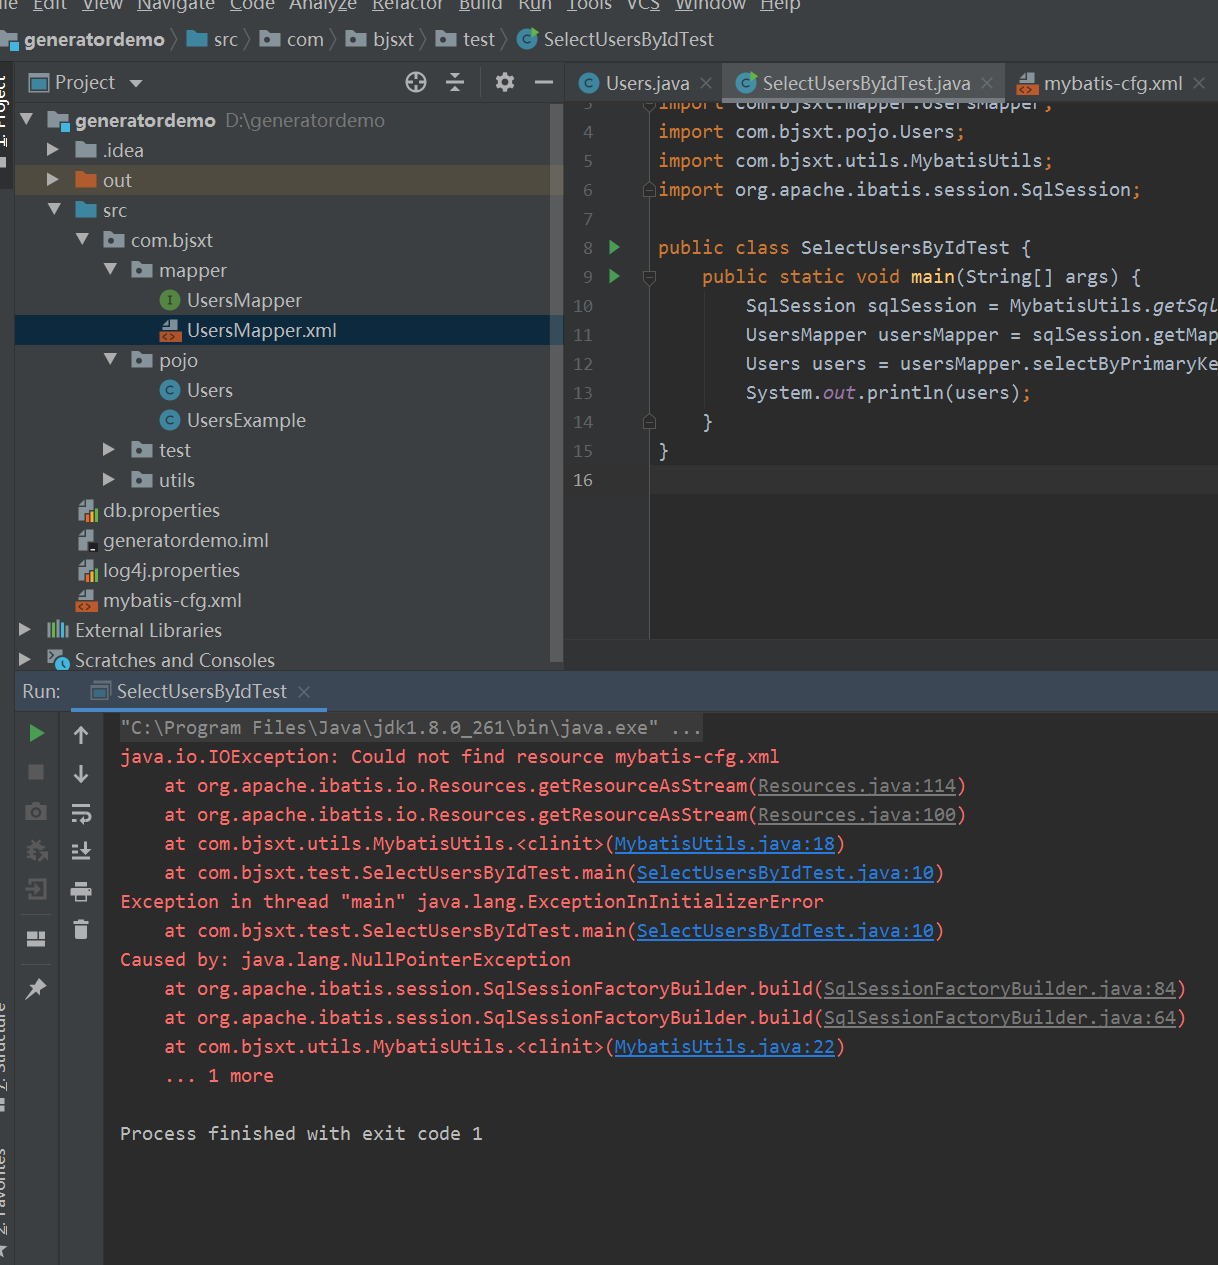Image resolution: width=1218 pixels, height=1265 pixels.
Task: Select UsersExample class in tree
Action: [246, 420]
